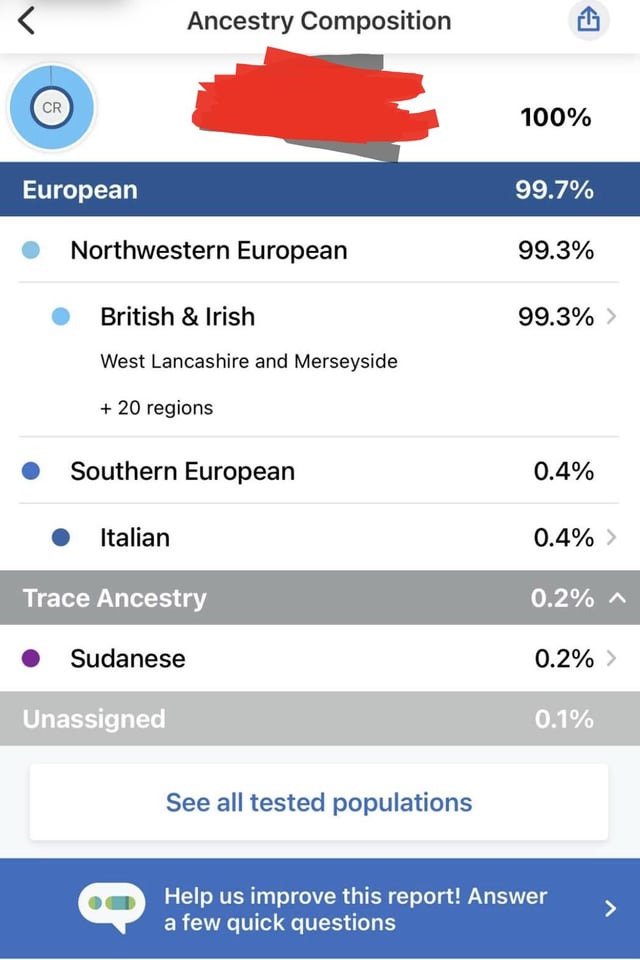The image size is (640, 960).
Task: Tap the dark blue Southern European dot
Action: tap(30, 471)
